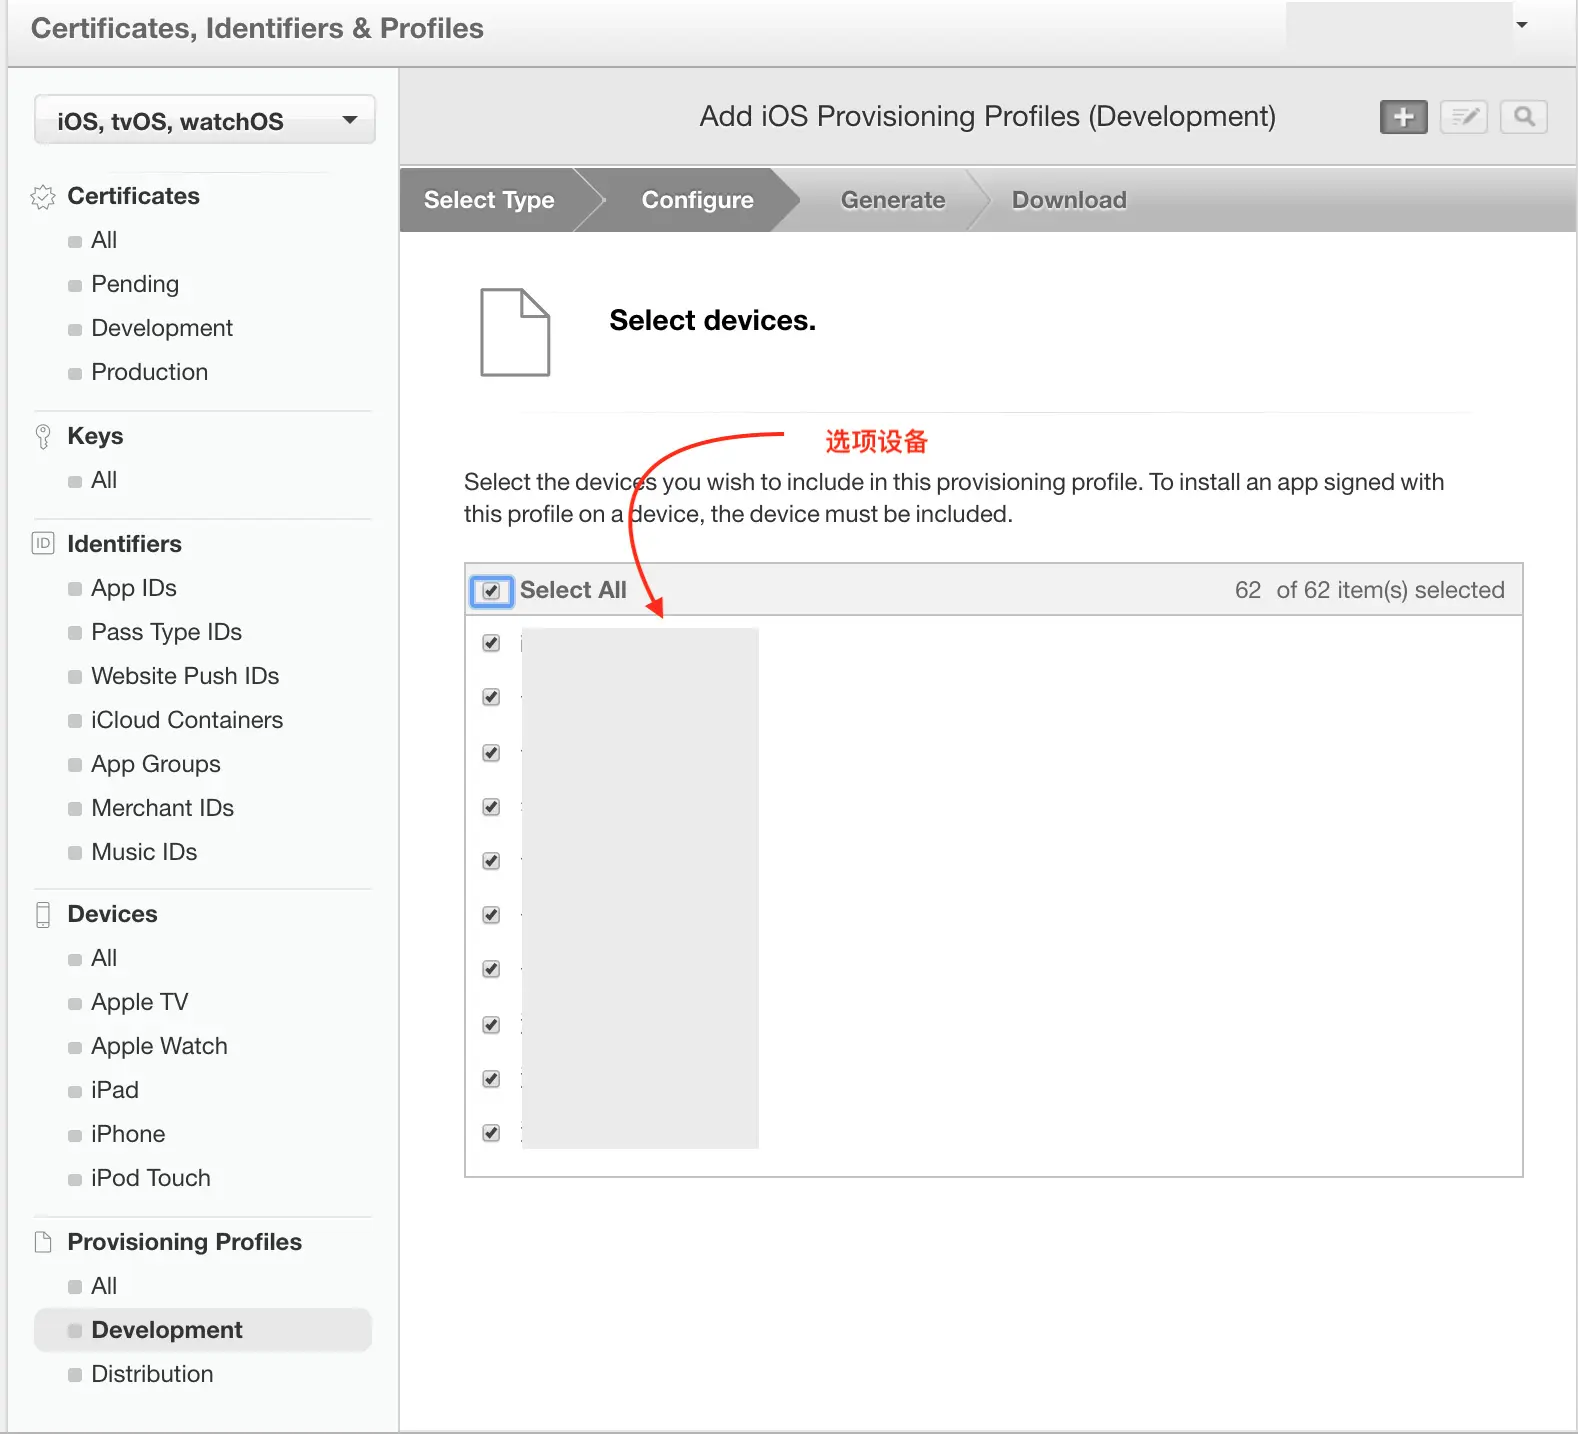Click the Configure step tab

tap(698, 200)
